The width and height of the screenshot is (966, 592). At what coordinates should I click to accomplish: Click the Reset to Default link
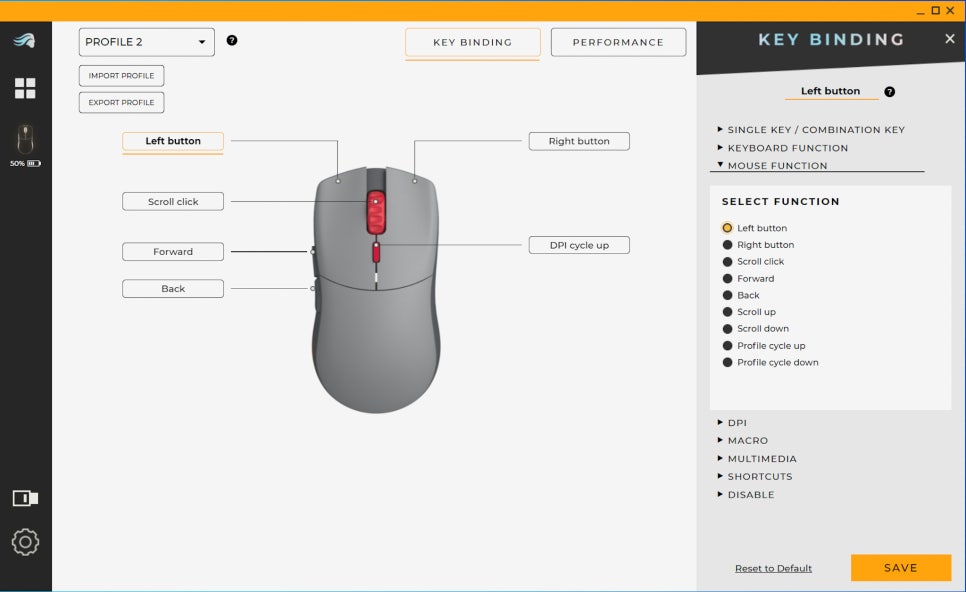click(x=773, y=568)
